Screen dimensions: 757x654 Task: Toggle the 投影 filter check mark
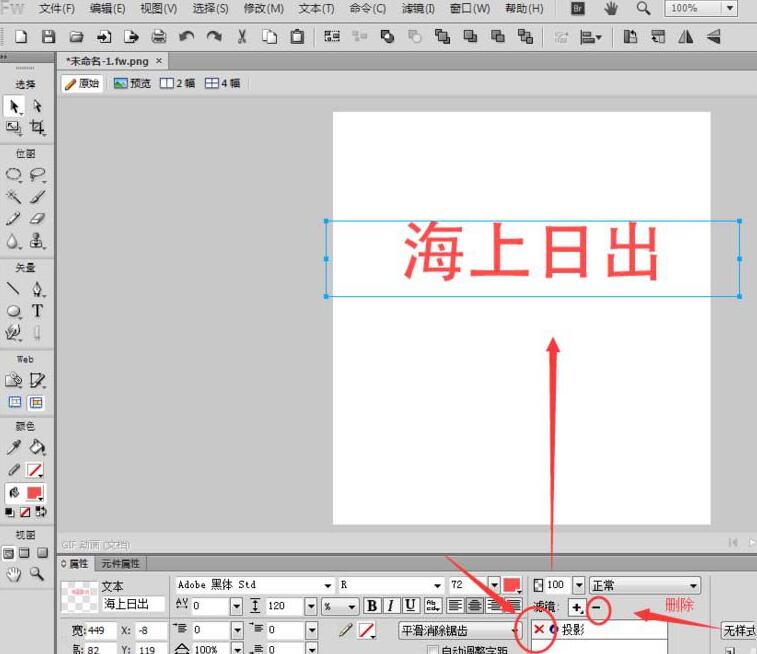click(x=539, y=629)
